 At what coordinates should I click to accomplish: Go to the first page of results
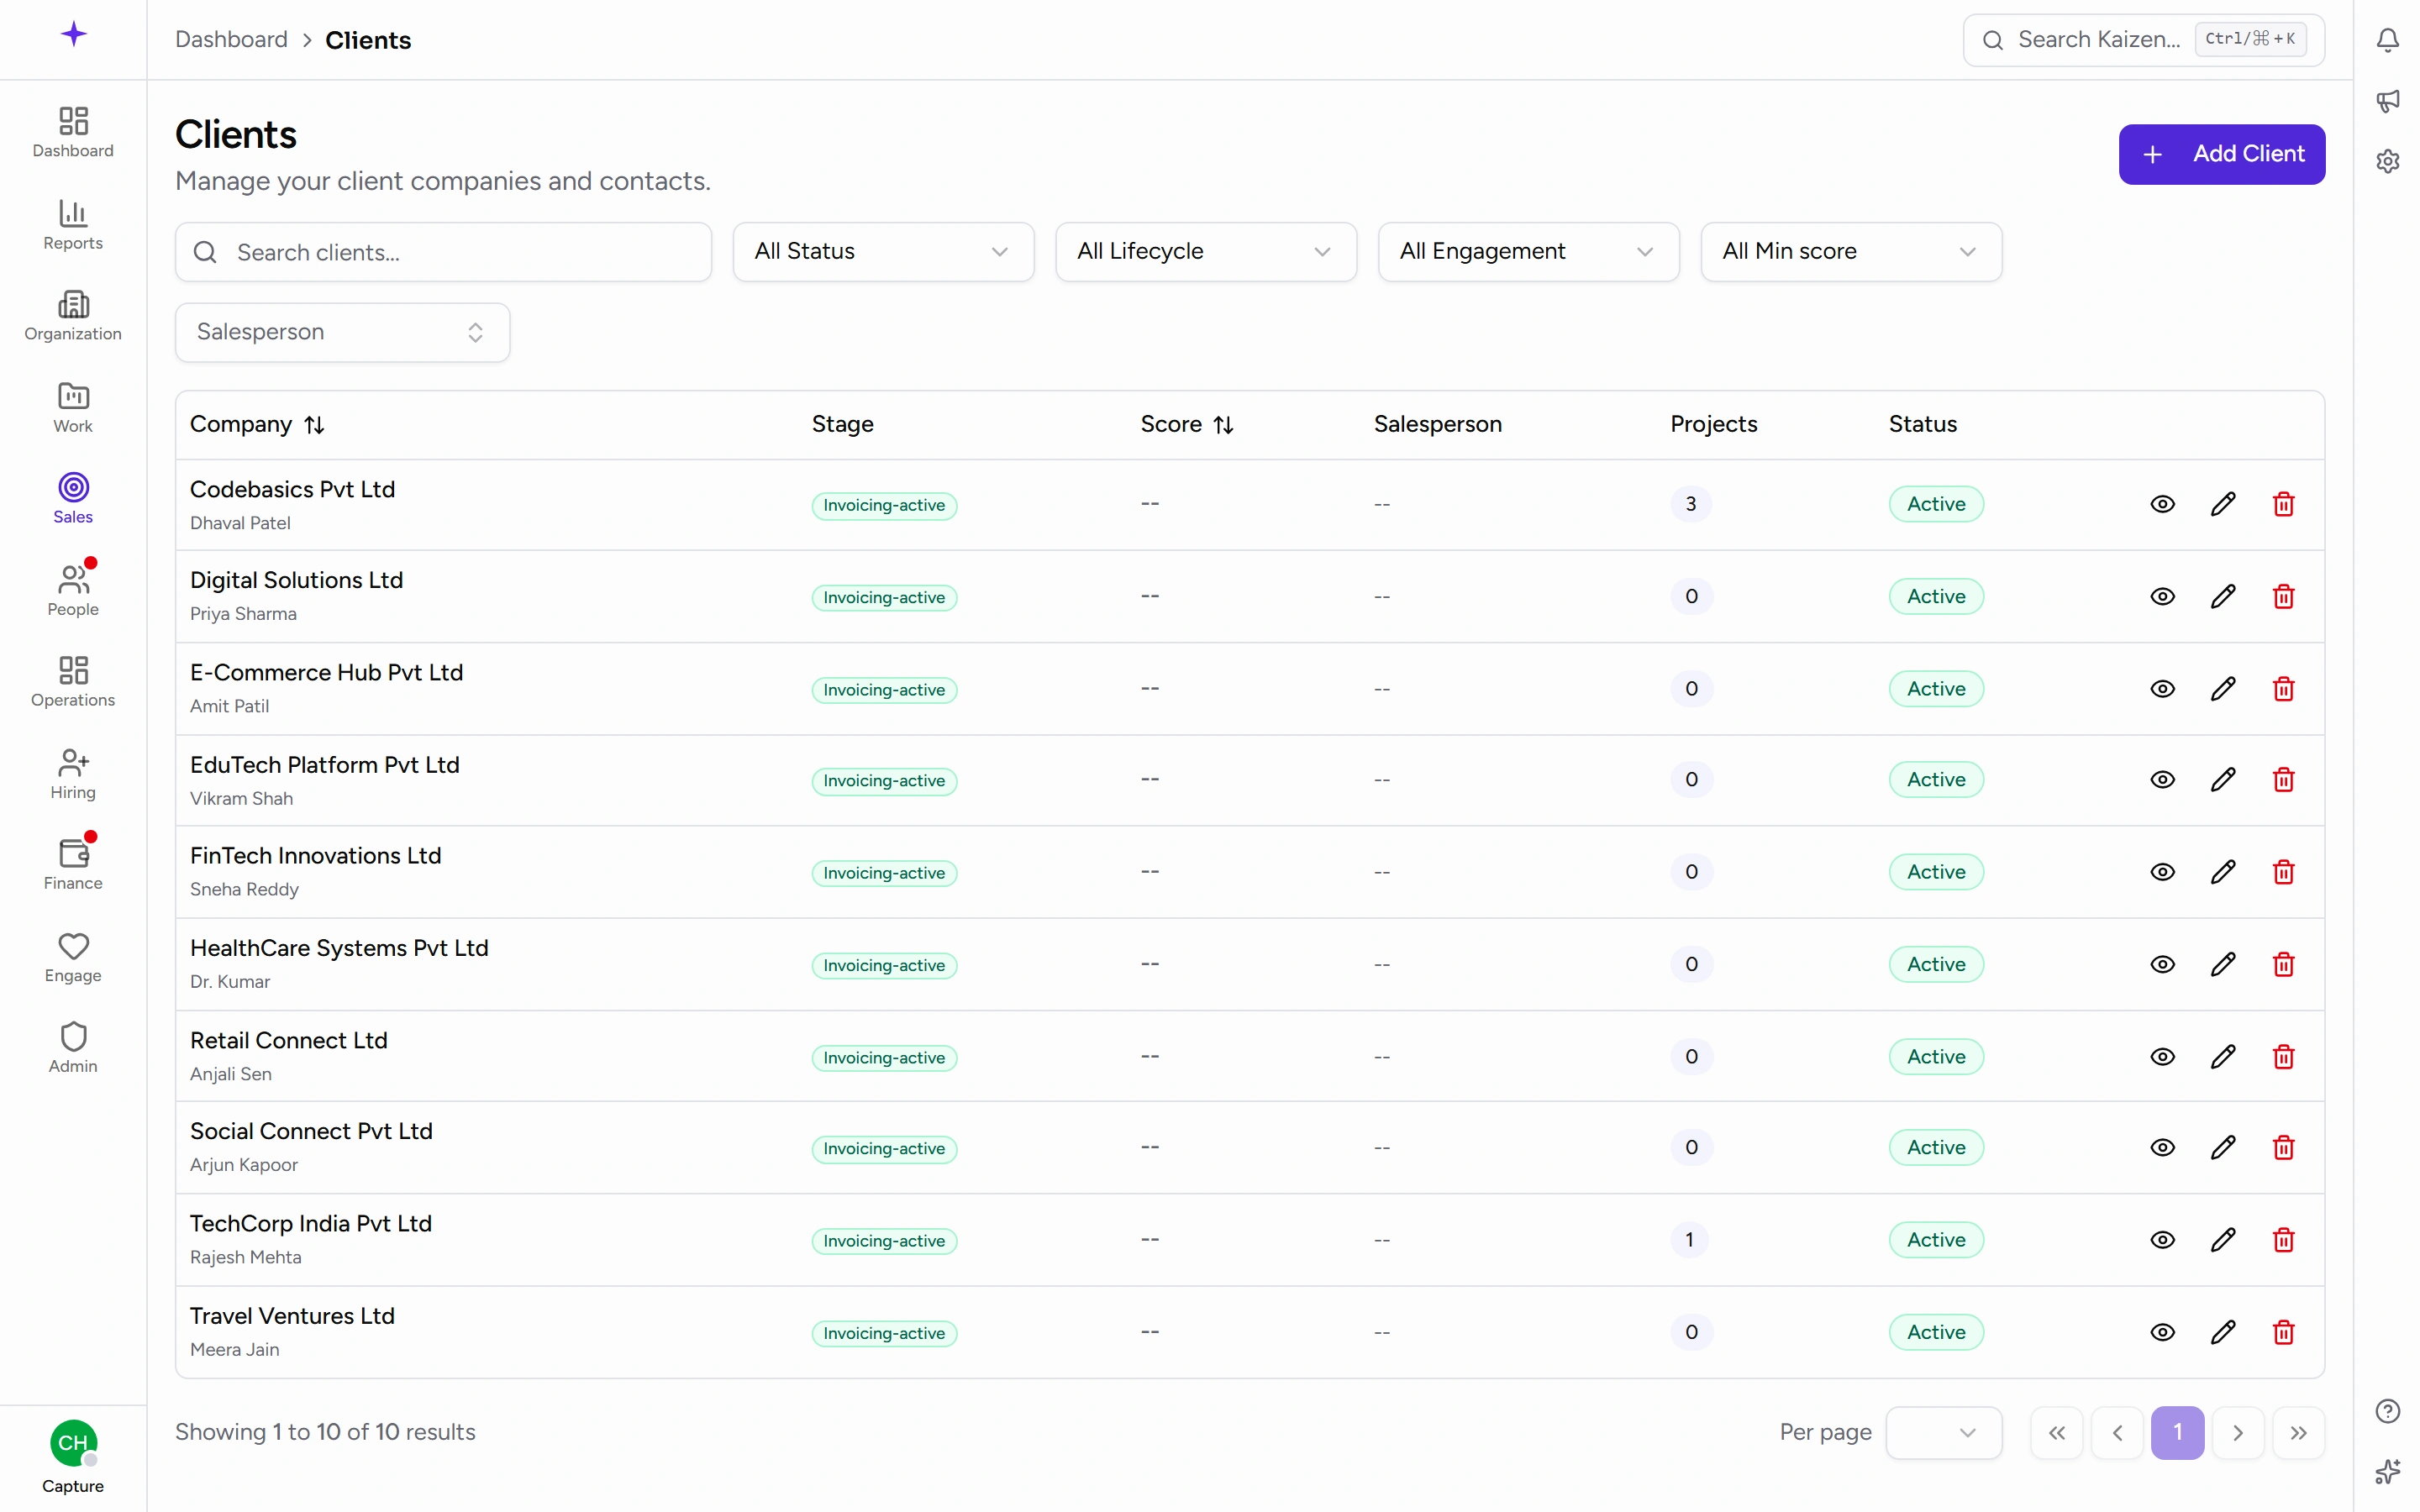point(2056,1433)
